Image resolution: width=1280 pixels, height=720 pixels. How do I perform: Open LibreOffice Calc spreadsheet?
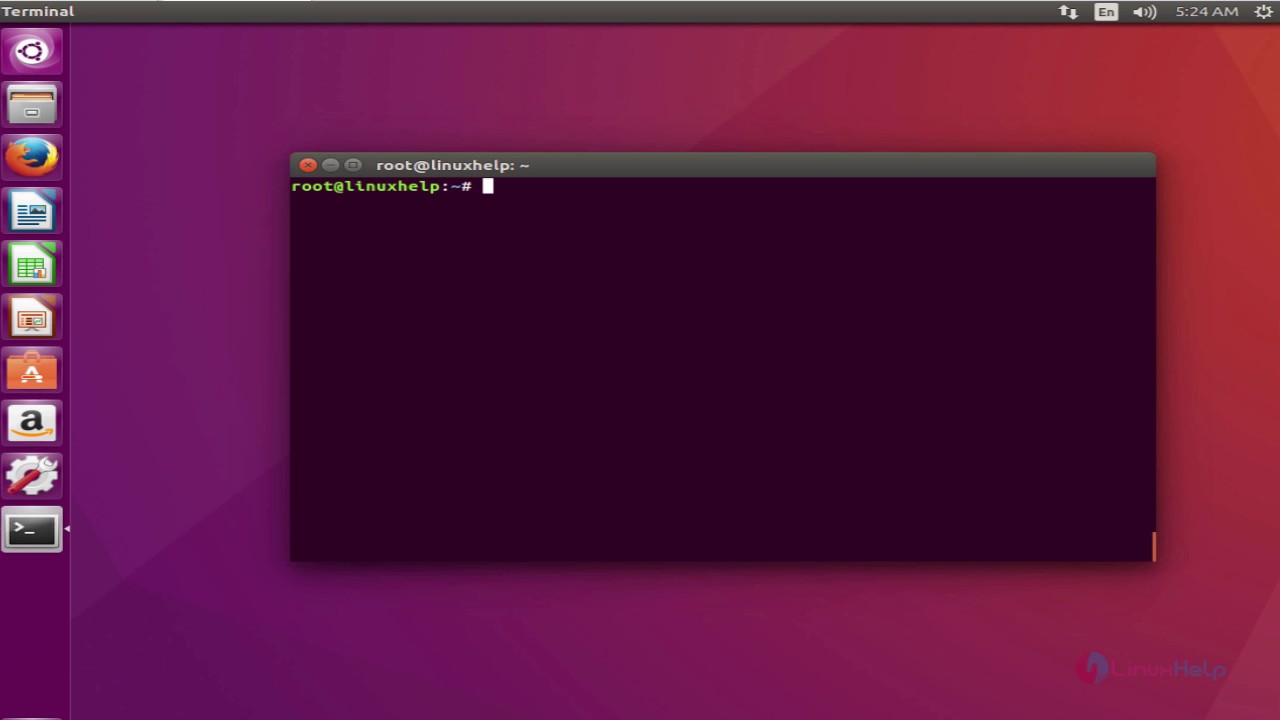pos(32,264)
